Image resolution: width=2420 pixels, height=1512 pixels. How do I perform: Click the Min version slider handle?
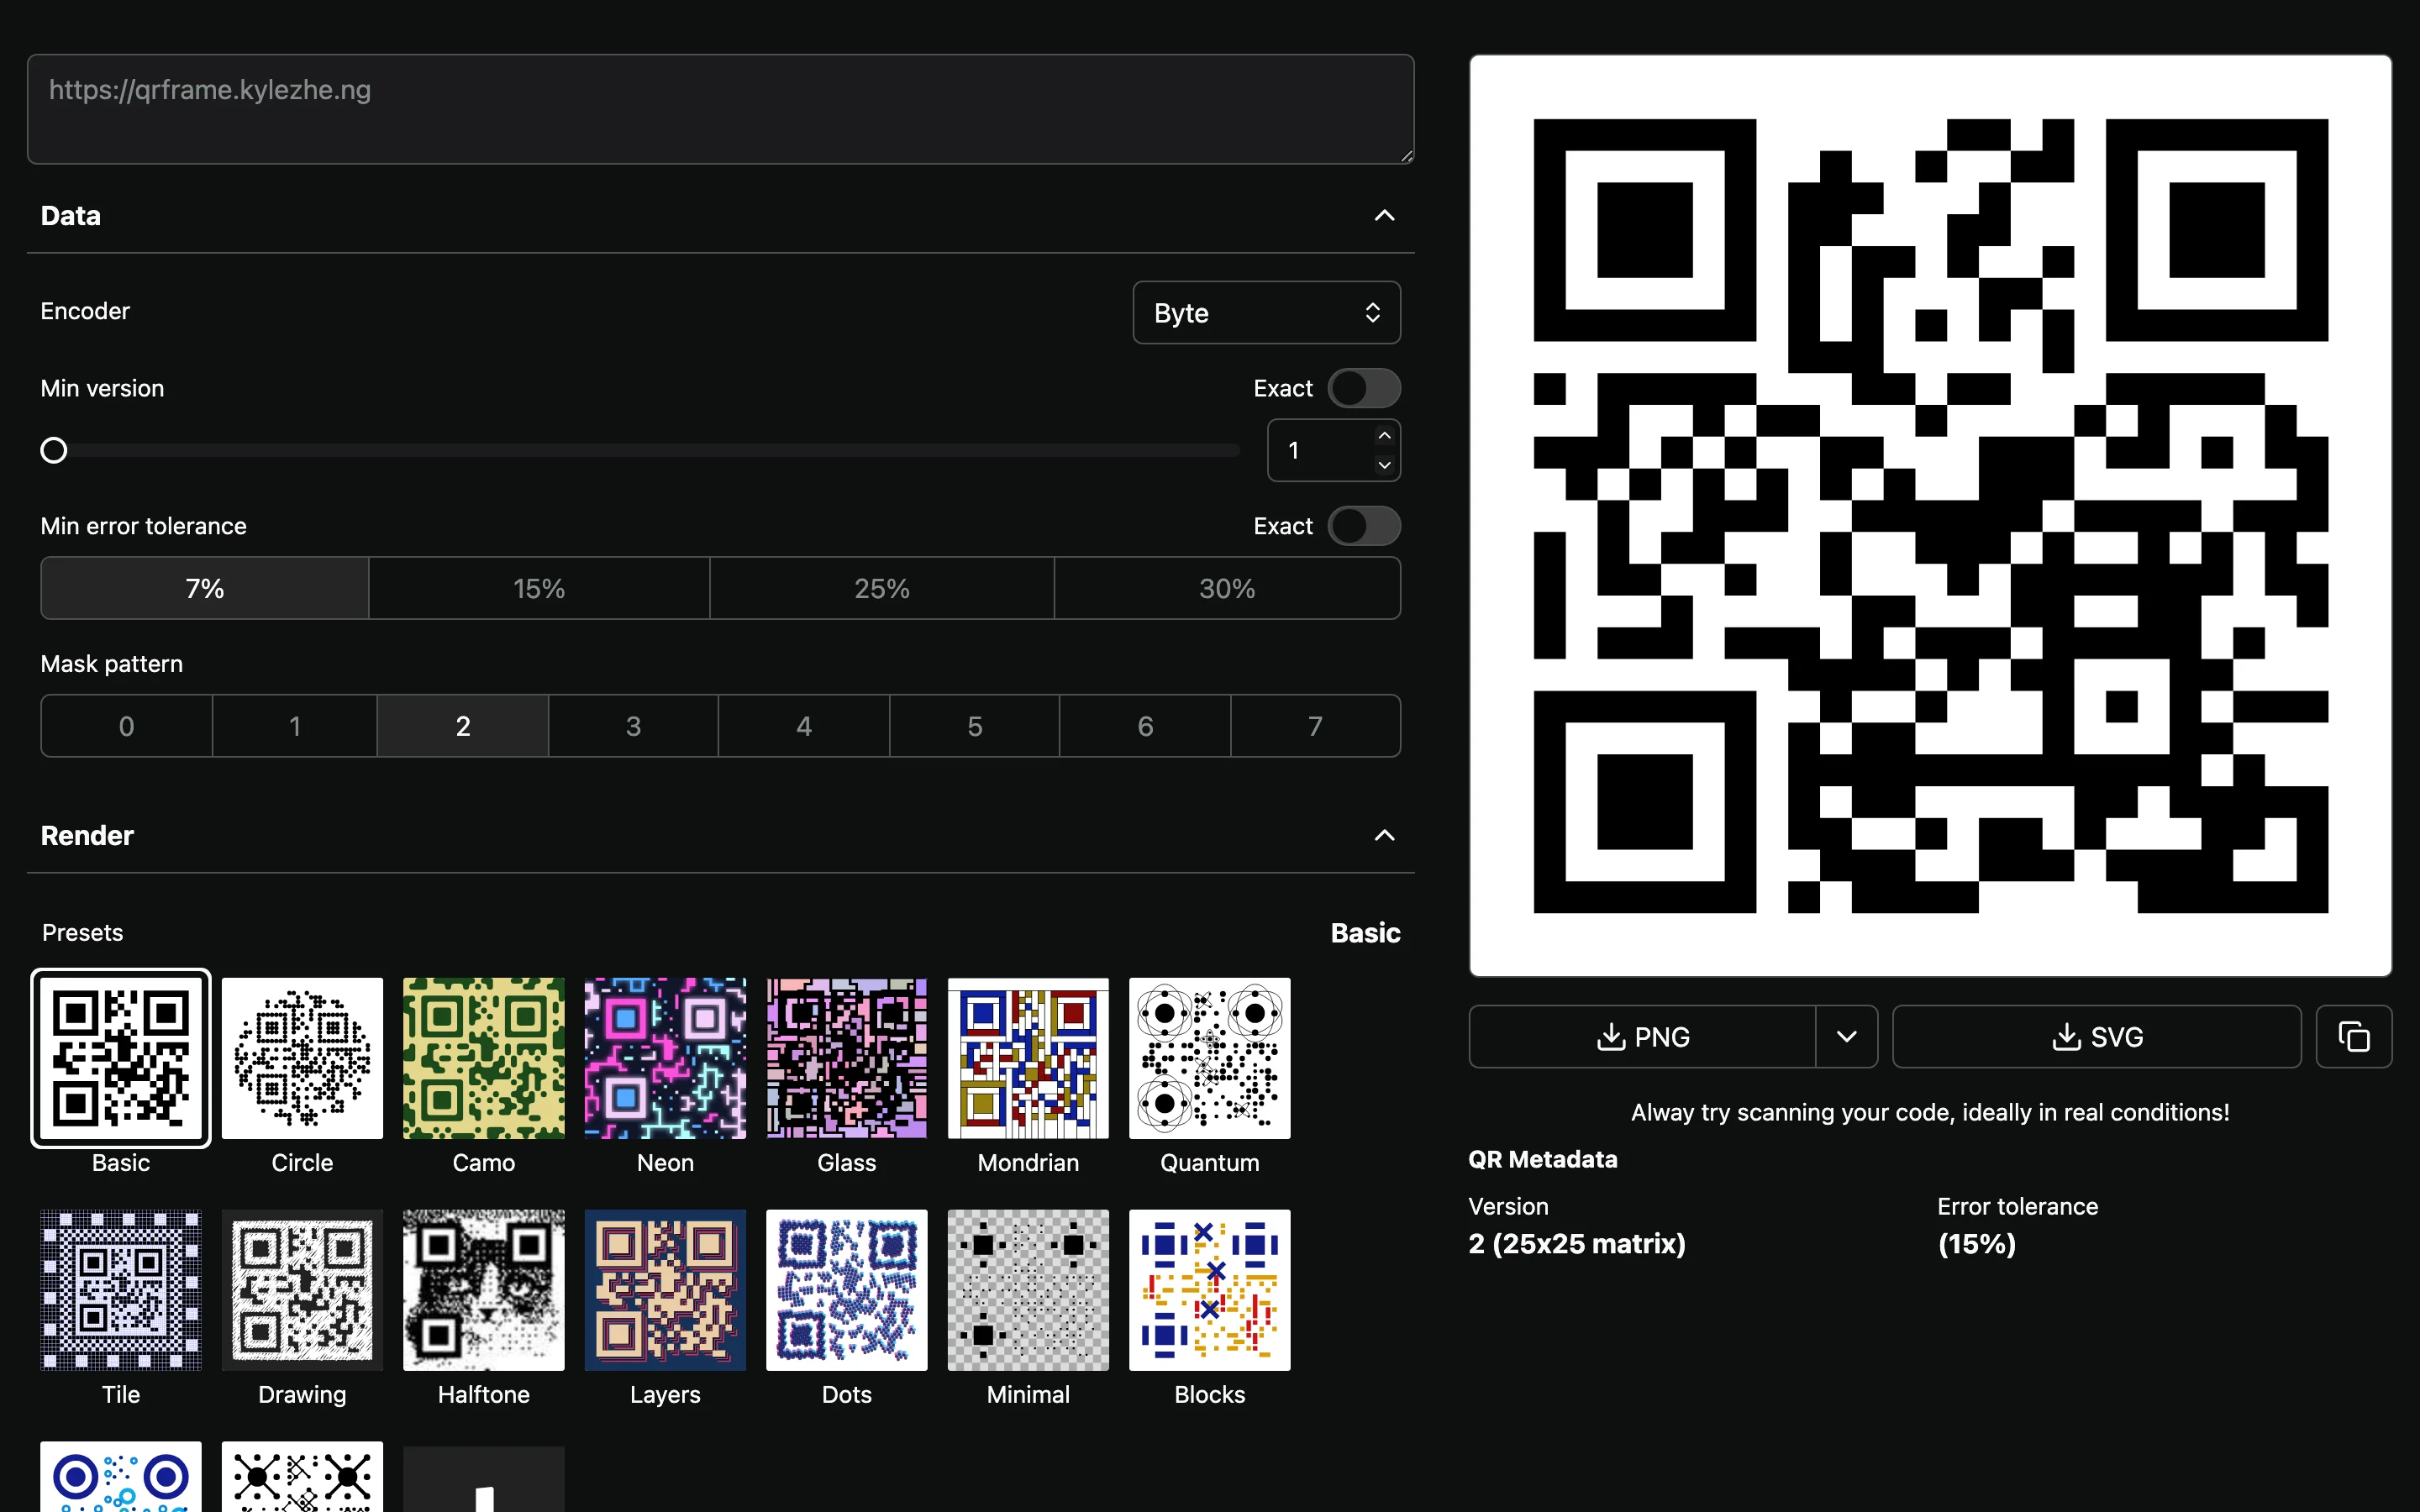pos(54,451)
